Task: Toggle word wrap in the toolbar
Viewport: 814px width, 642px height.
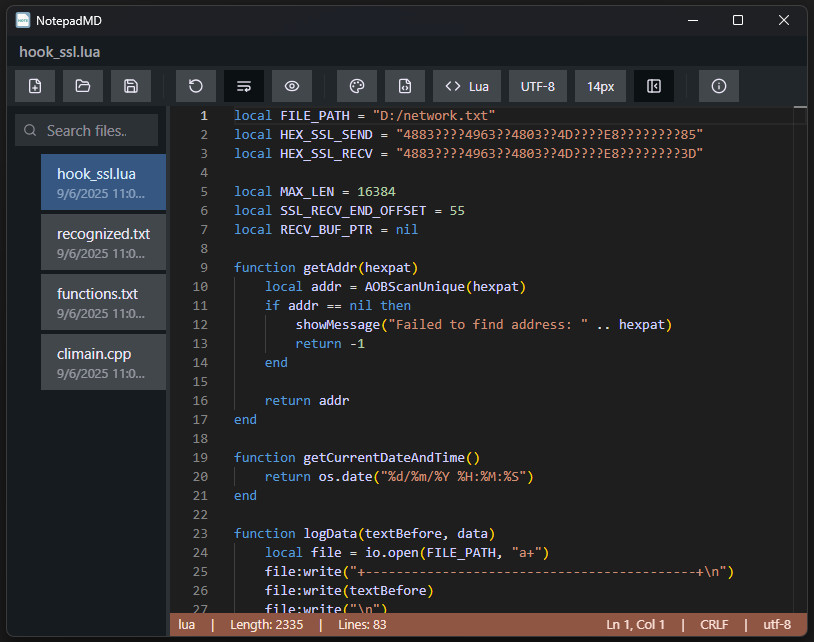Action: pos(244,87)
